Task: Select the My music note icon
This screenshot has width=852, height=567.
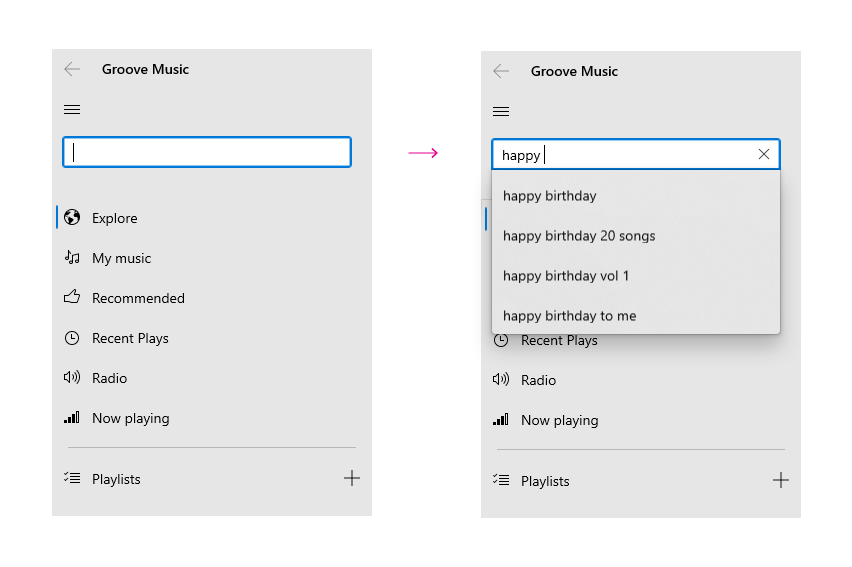Action: (x=72, y=258)
